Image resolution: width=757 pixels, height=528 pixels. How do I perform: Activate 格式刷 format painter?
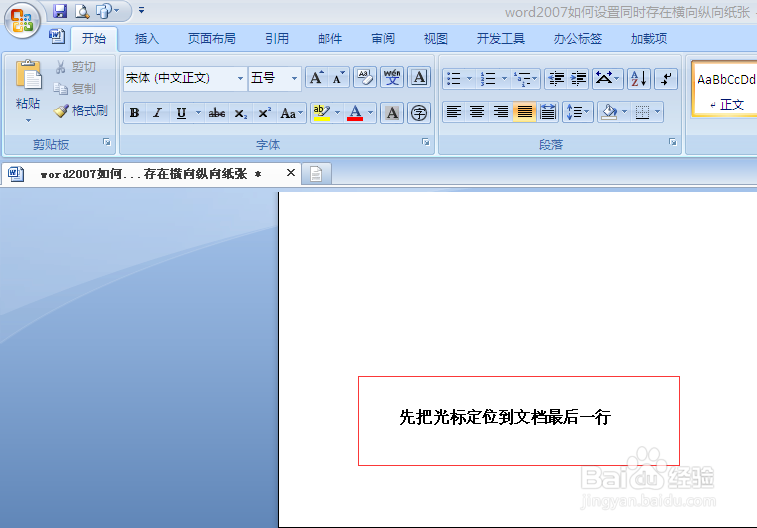click(x=81, y=111)
